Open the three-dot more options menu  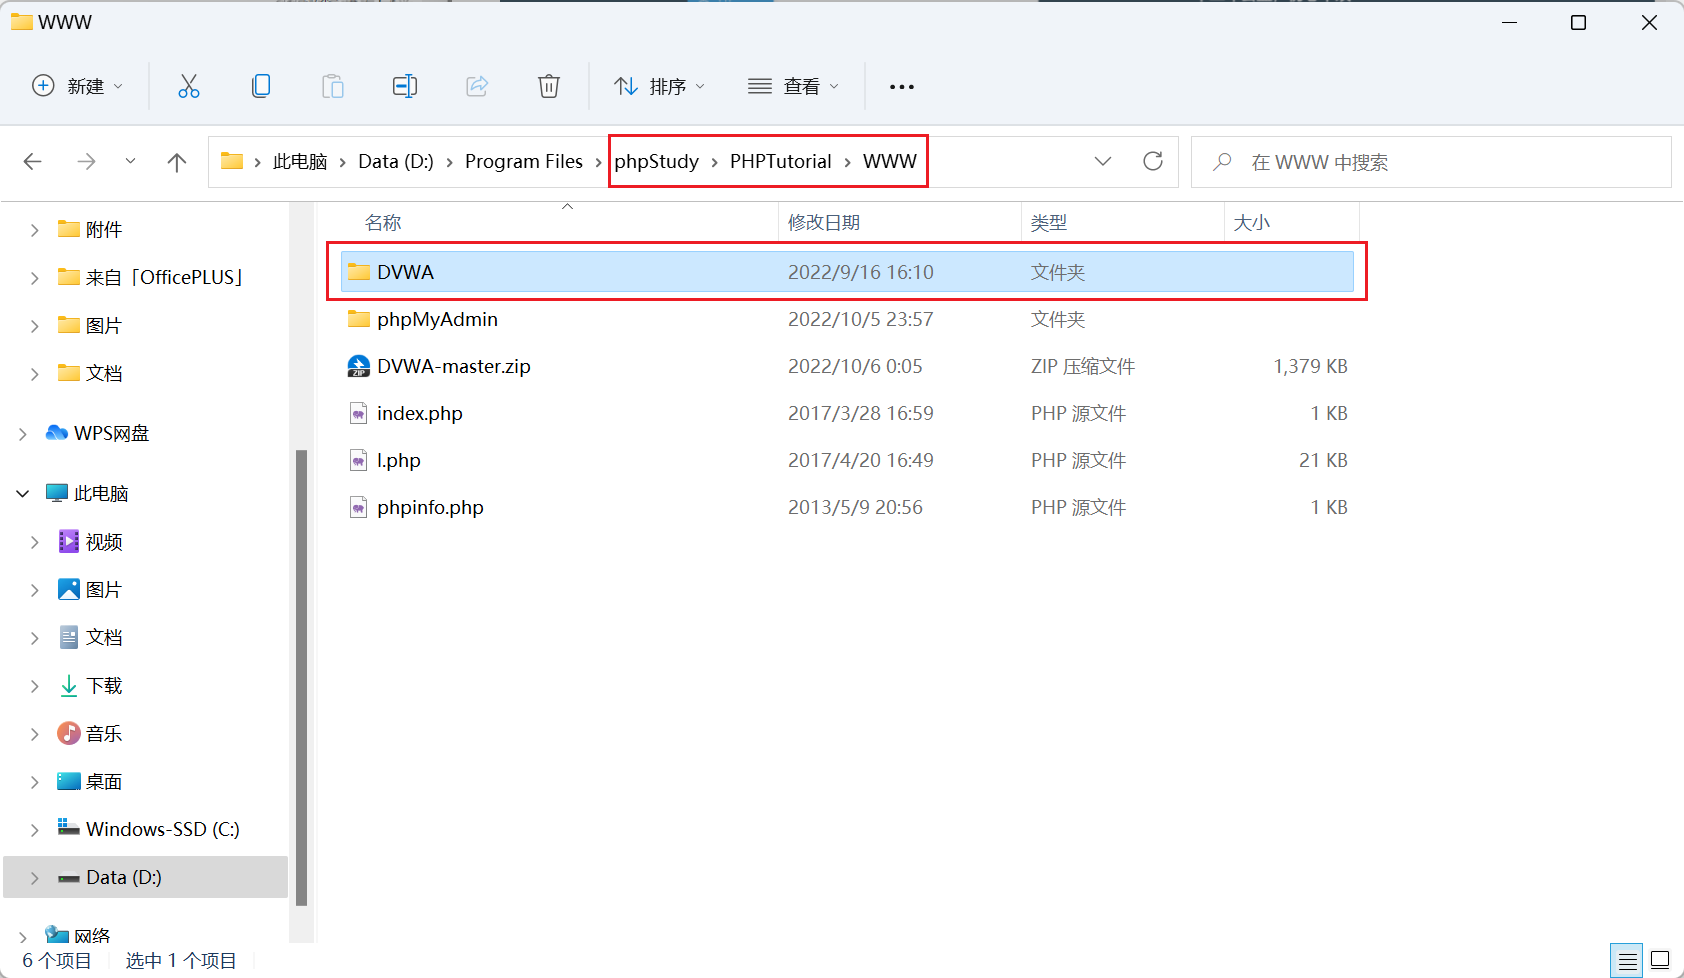901,87
